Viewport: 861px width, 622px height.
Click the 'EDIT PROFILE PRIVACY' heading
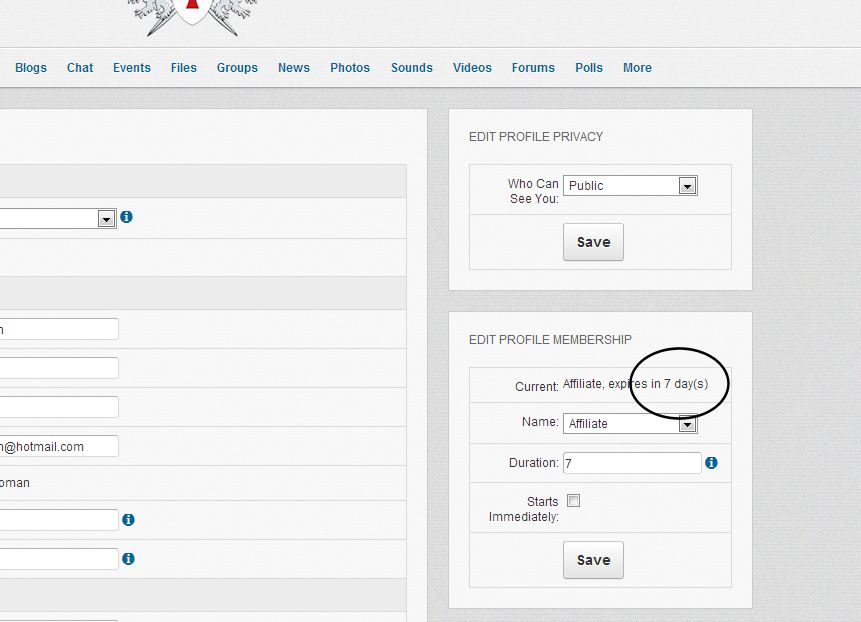(x=536, y=137)
